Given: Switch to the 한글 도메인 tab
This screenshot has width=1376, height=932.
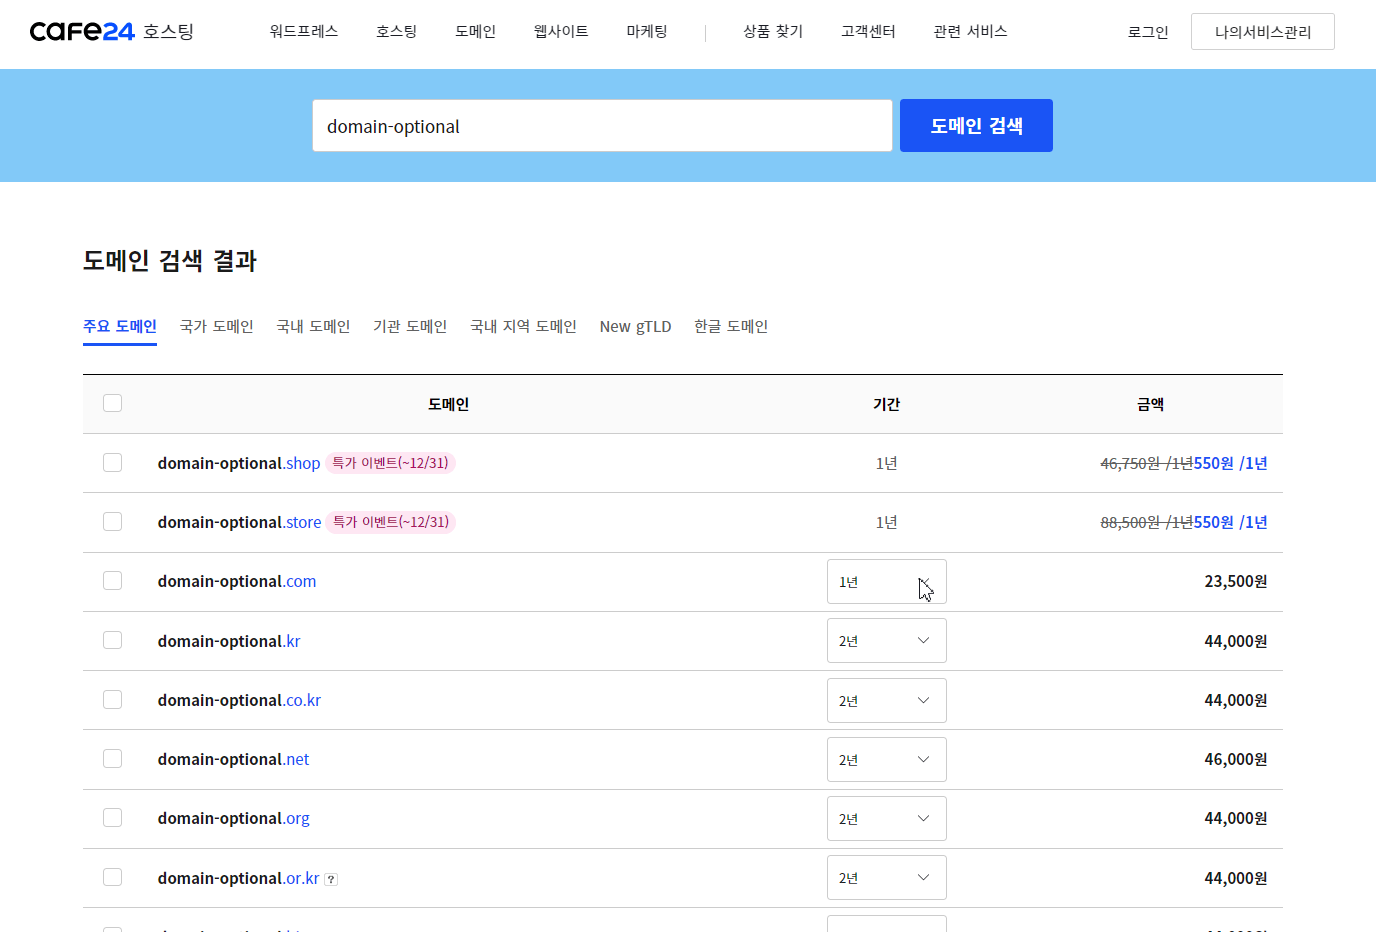Looking at the screenshot, I should click(x=731, y=327).
